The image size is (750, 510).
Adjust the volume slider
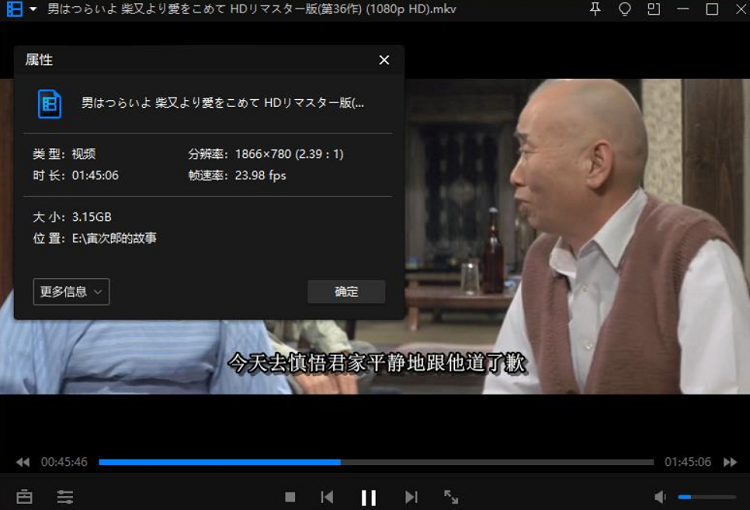pyautogui.click(x=706, y=497)
